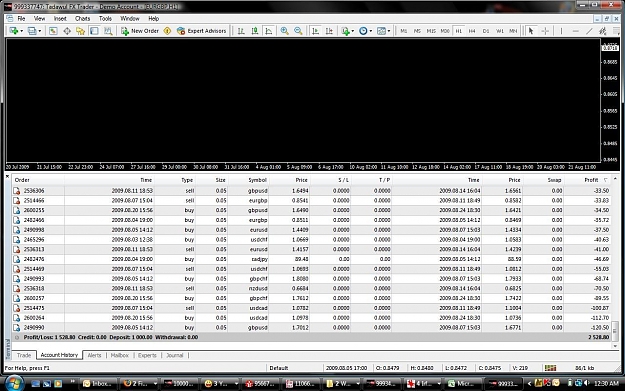Switch to the Journal tab
Image resolution: width=625 pixels, height=391 pixels.
(x=175, y=355)
